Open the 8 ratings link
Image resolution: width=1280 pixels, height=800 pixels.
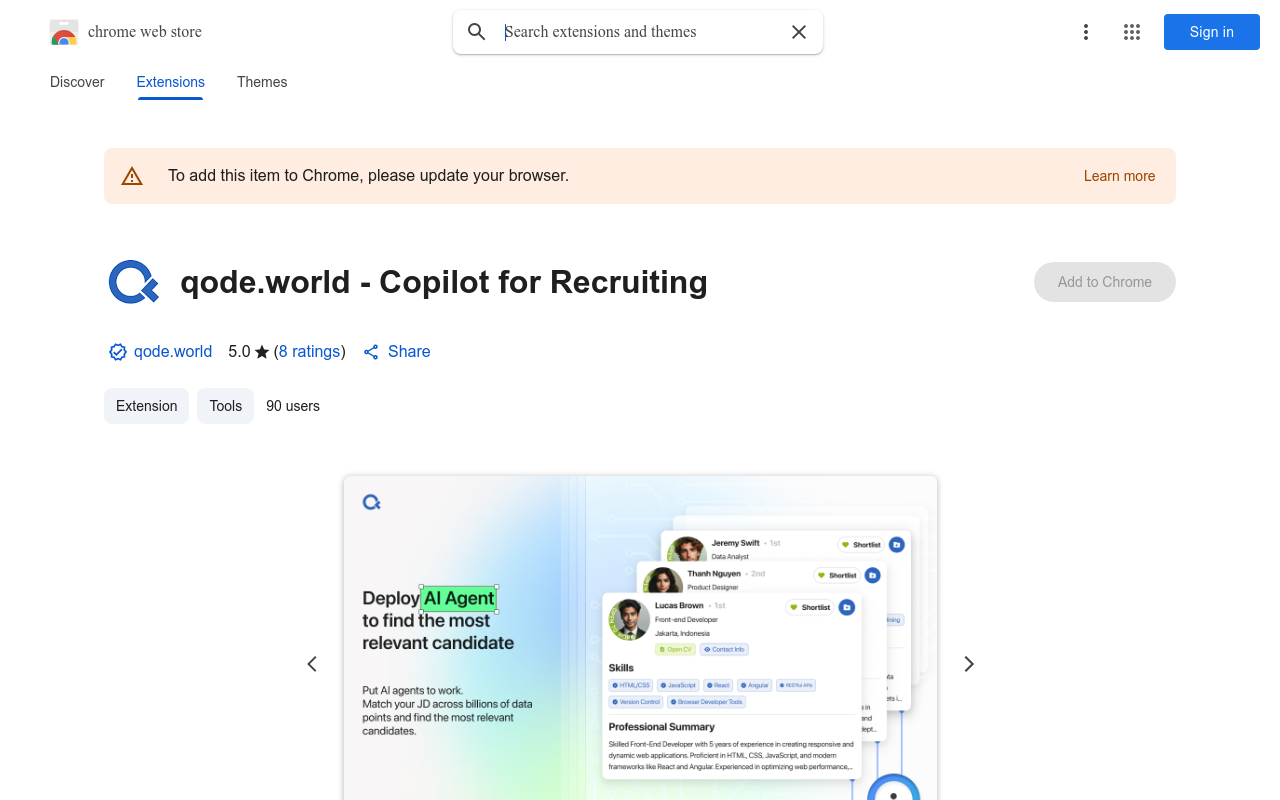click(310, 352)
